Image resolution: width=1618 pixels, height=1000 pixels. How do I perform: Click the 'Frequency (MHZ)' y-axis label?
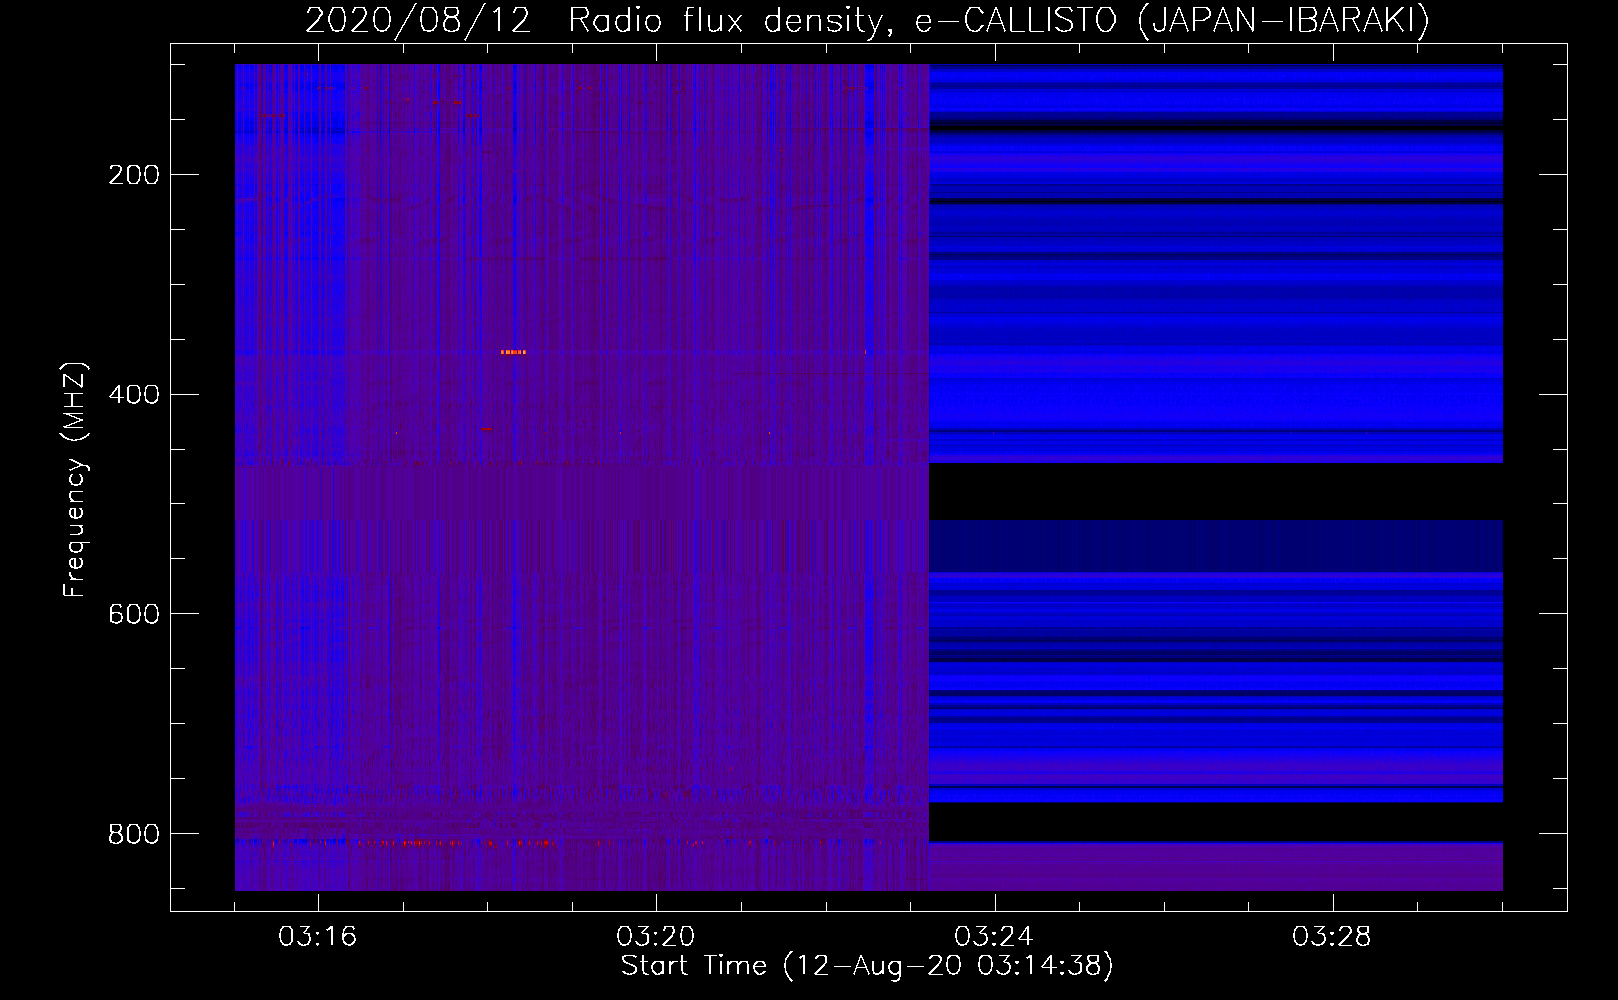(x=75, y=480)
